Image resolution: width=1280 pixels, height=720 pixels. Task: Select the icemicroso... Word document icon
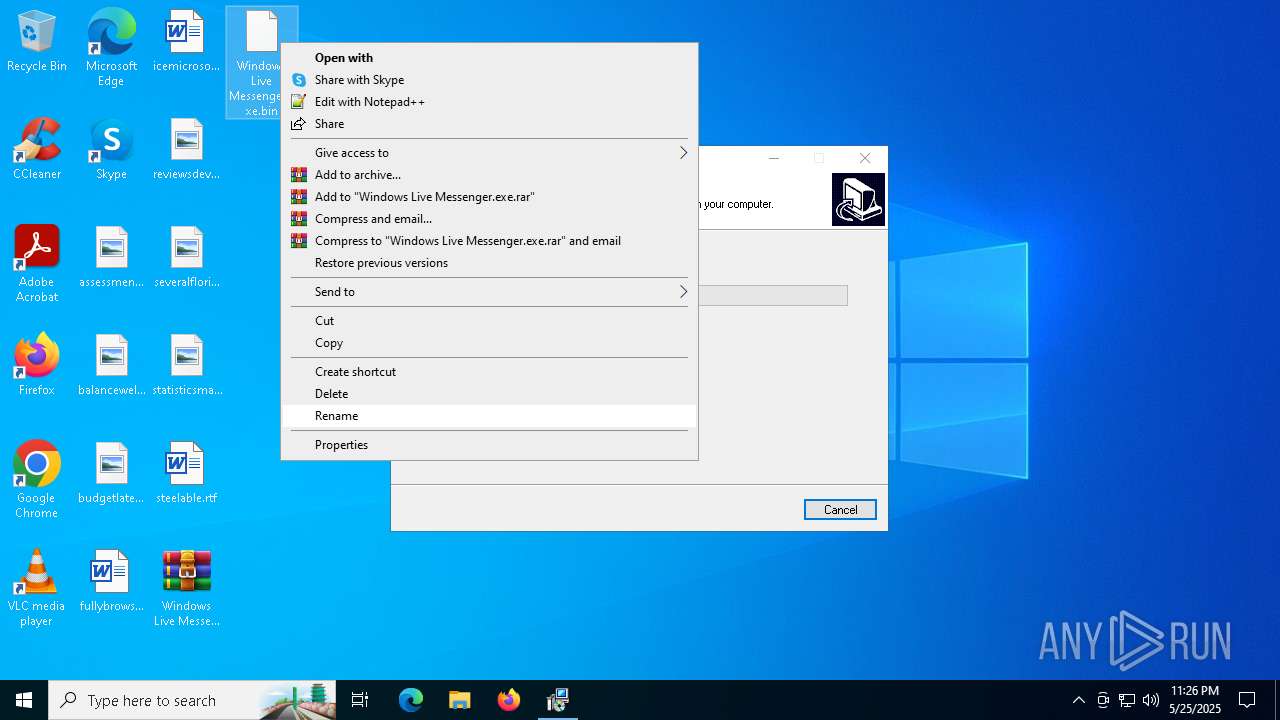pyautogui.click(x=186, y=42)
